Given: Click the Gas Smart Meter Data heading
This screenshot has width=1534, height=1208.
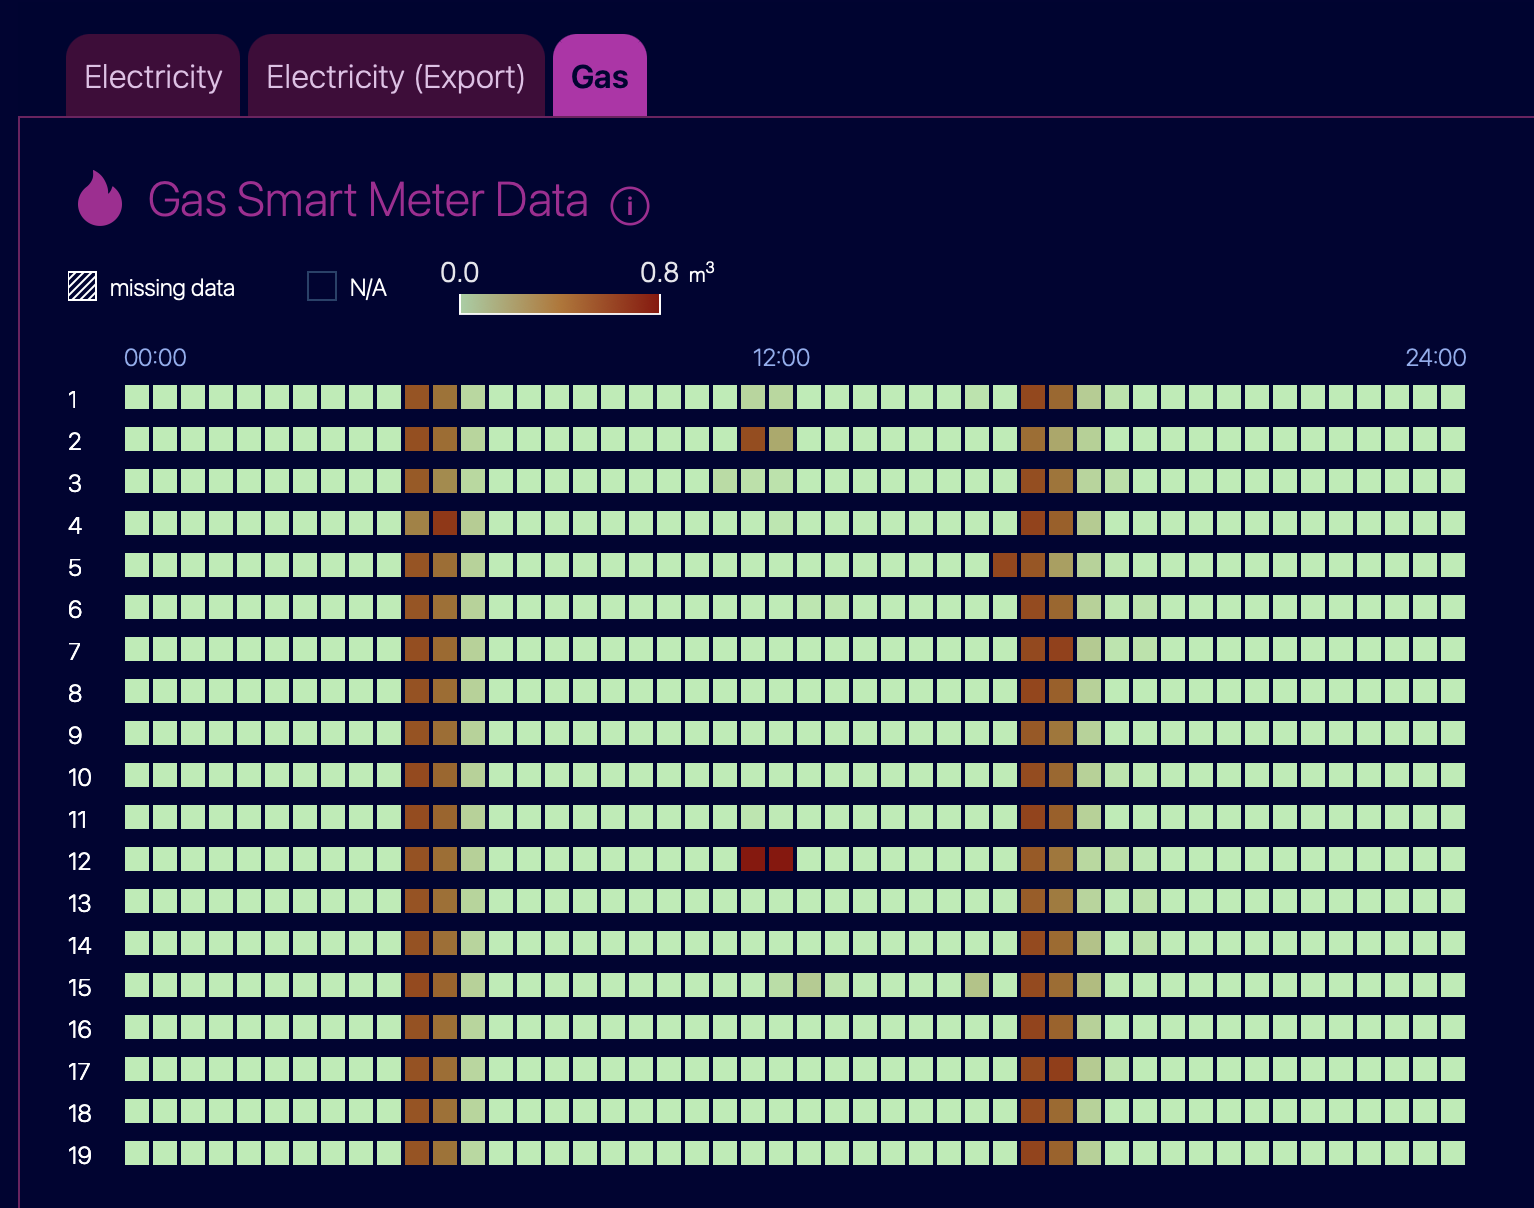Looking at the screenshot, I should 368,200.
